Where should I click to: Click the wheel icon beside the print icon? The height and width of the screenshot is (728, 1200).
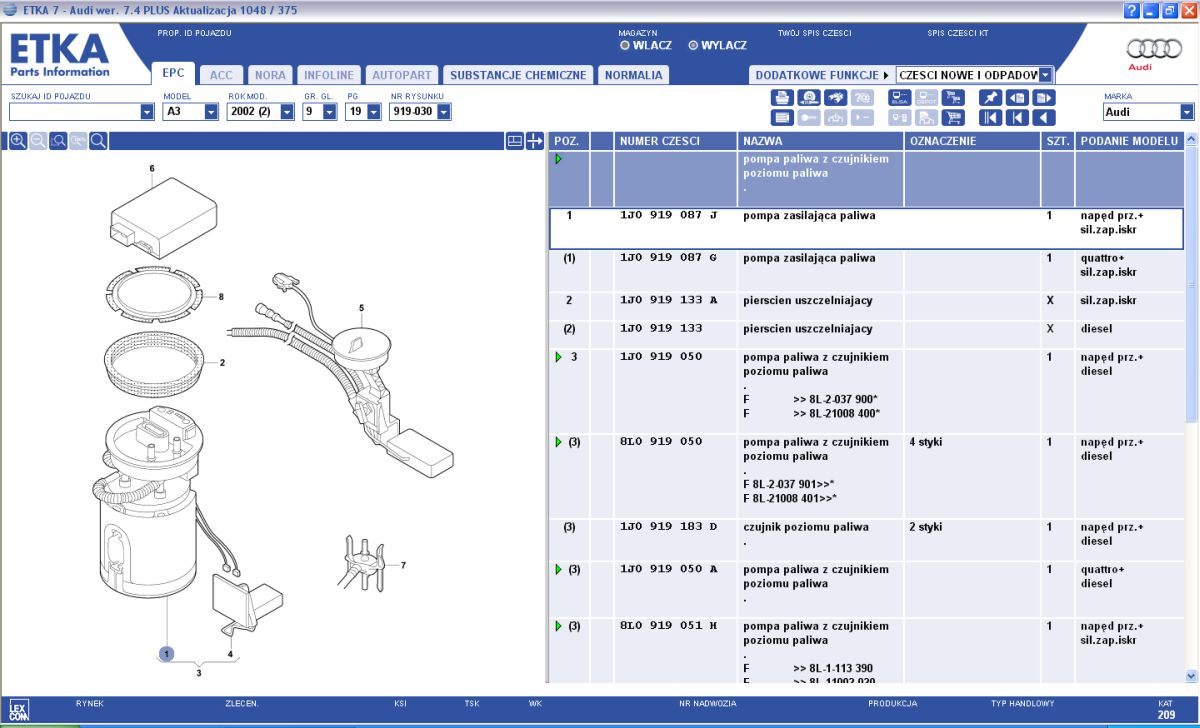click(x=808, y=98)
